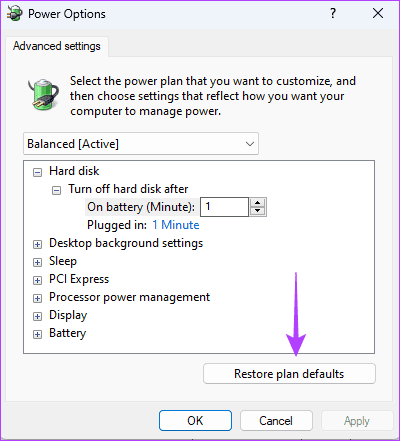Select the Advanced settings tab
Viewport: 400px width, 441px height.
click(57, 46)
